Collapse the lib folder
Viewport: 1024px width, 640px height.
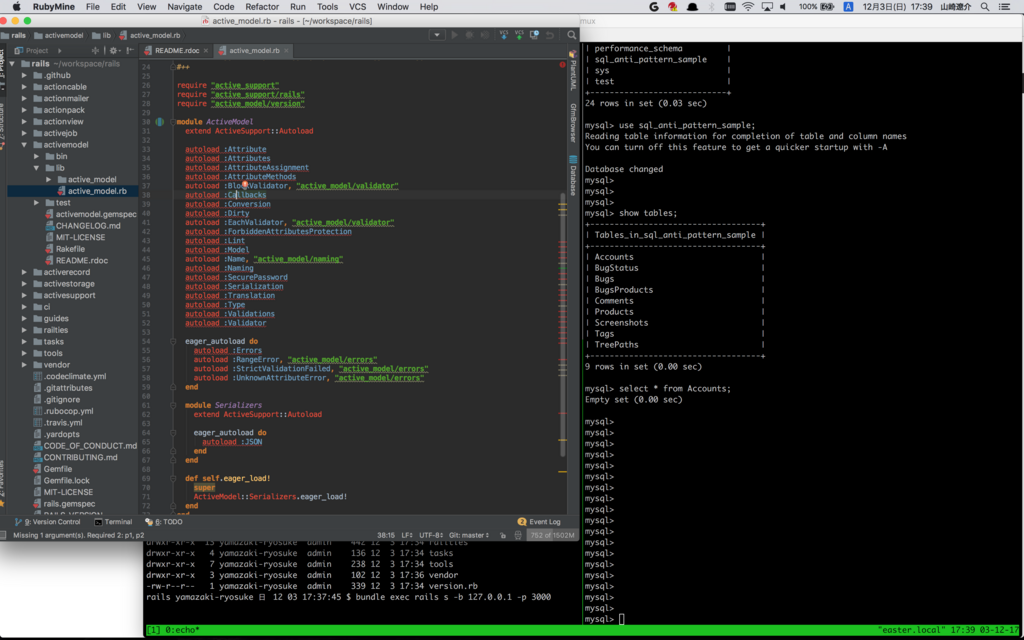coord(37,168)
